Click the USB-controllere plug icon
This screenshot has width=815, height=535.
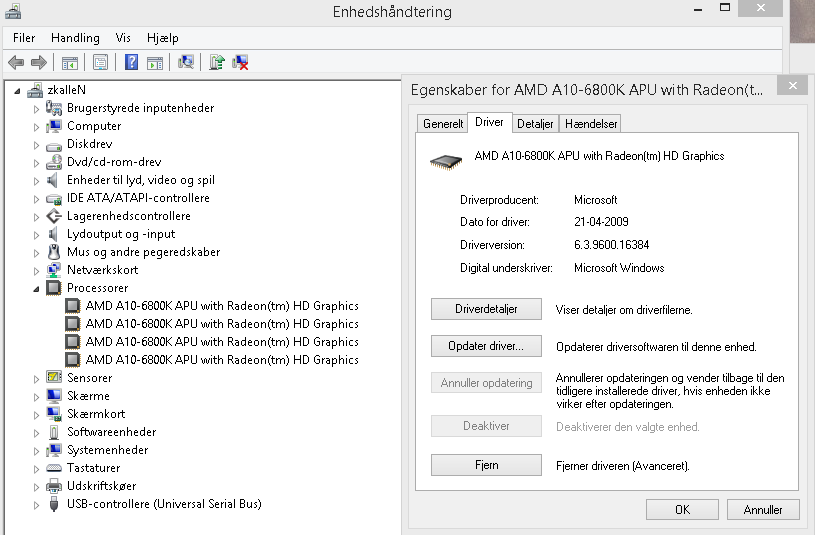[x=54, y=504]
